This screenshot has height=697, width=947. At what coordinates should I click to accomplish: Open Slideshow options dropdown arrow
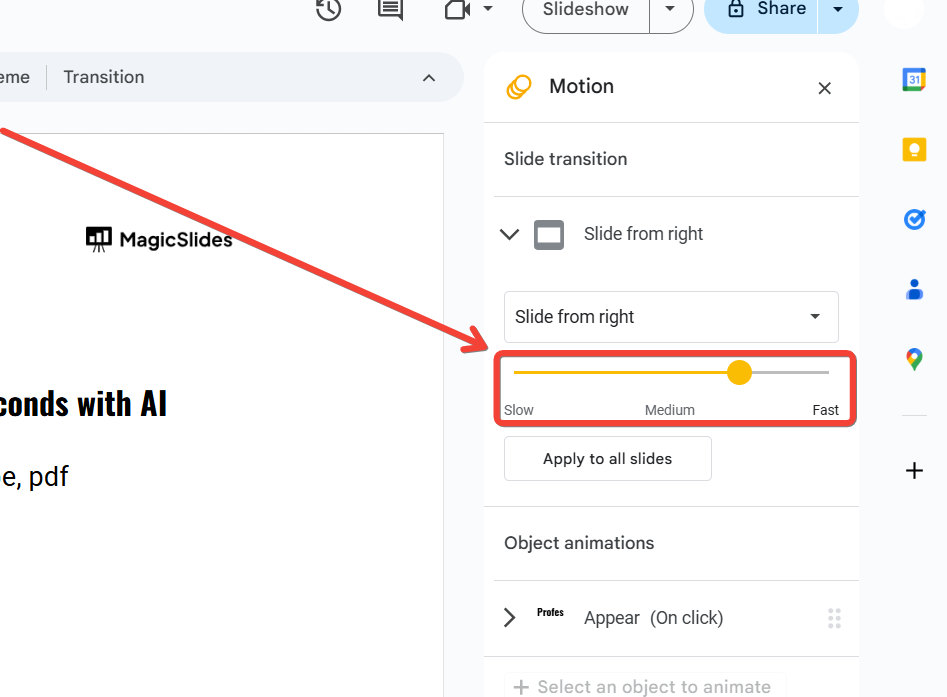tap(670, 10)
